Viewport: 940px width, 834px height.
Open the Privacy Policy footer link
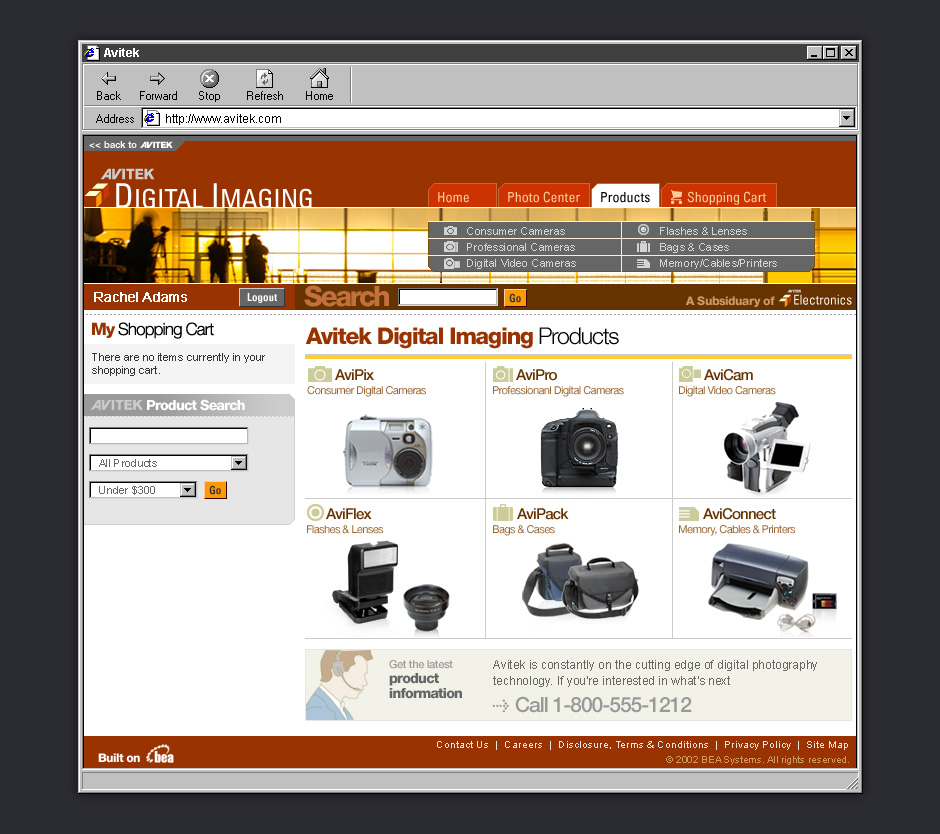(757, 745)
